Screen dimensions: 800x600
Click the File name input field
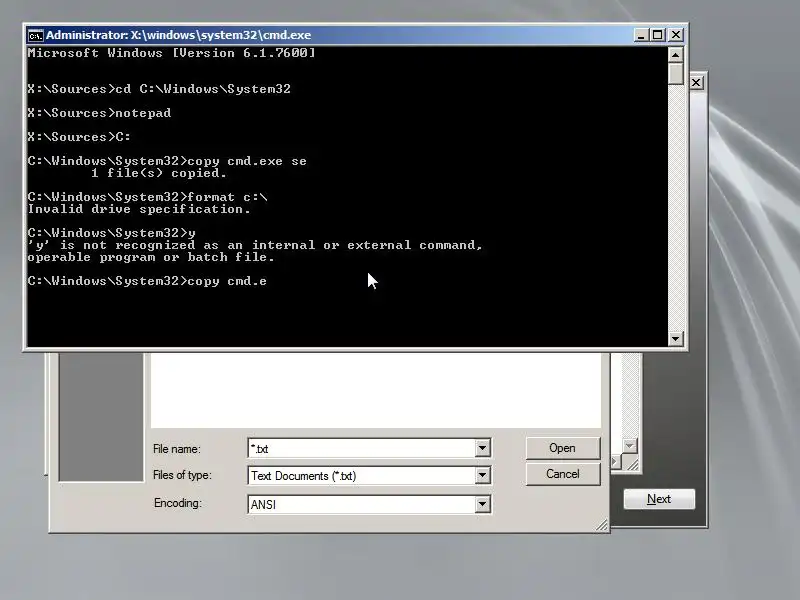[362, 448]
